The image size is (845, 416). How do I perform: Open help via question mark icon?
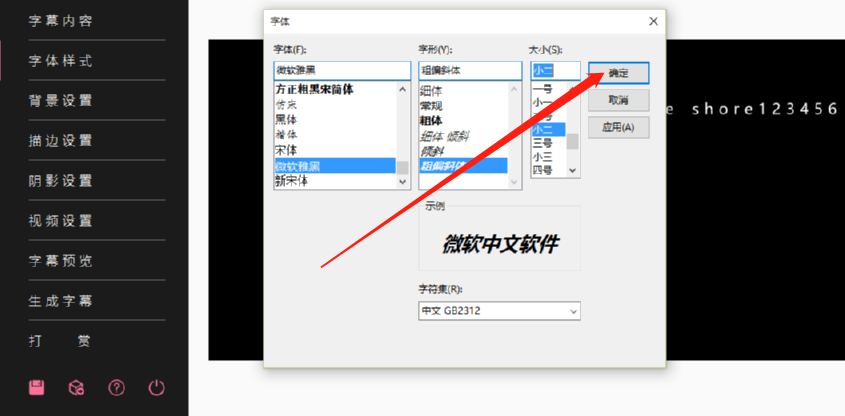[116, 387]
